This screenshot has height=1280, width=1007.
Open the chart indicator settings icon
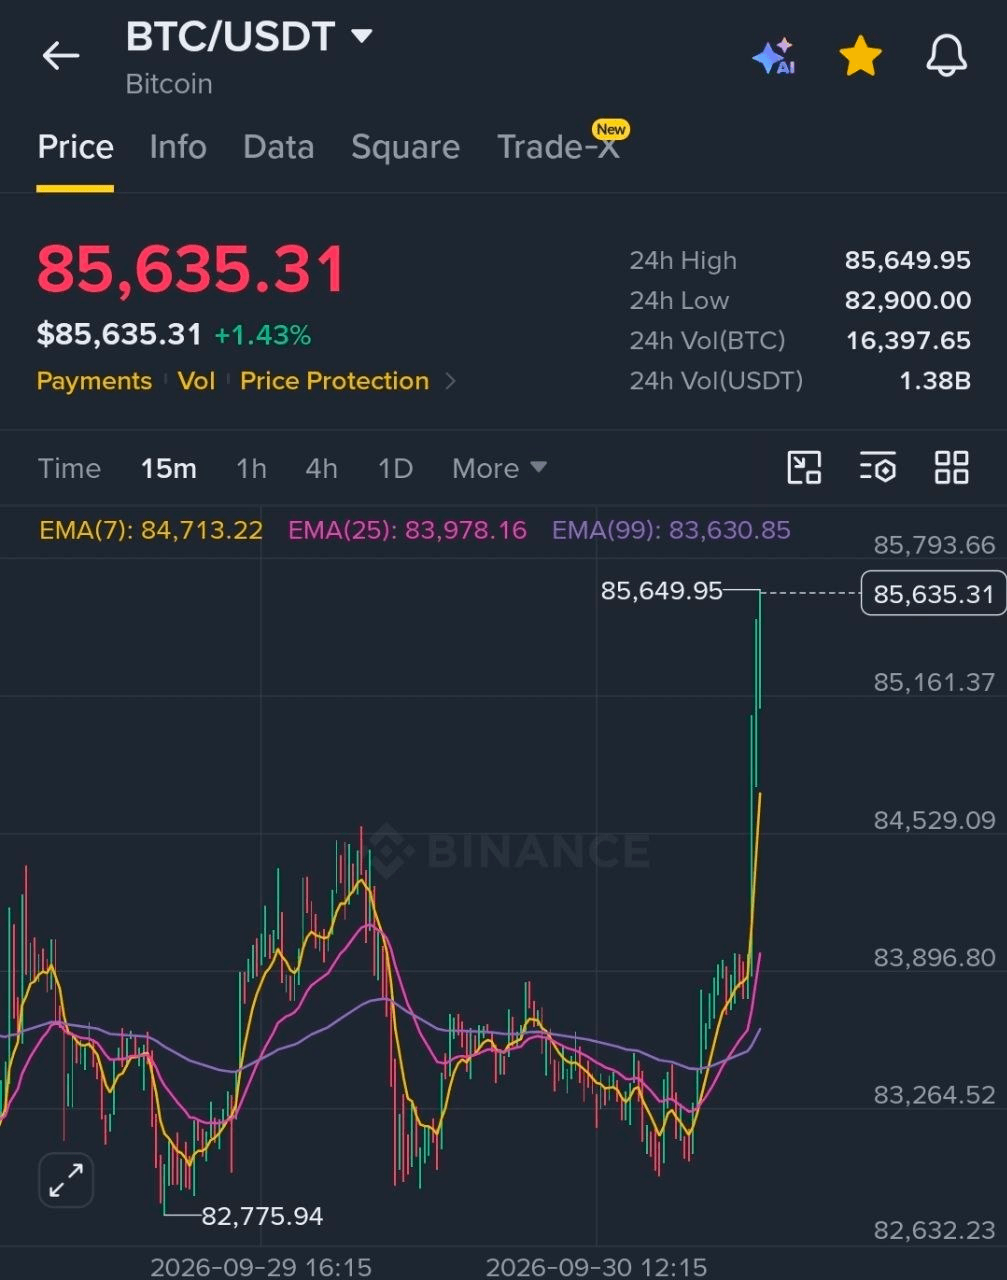(x=877, y=467)
